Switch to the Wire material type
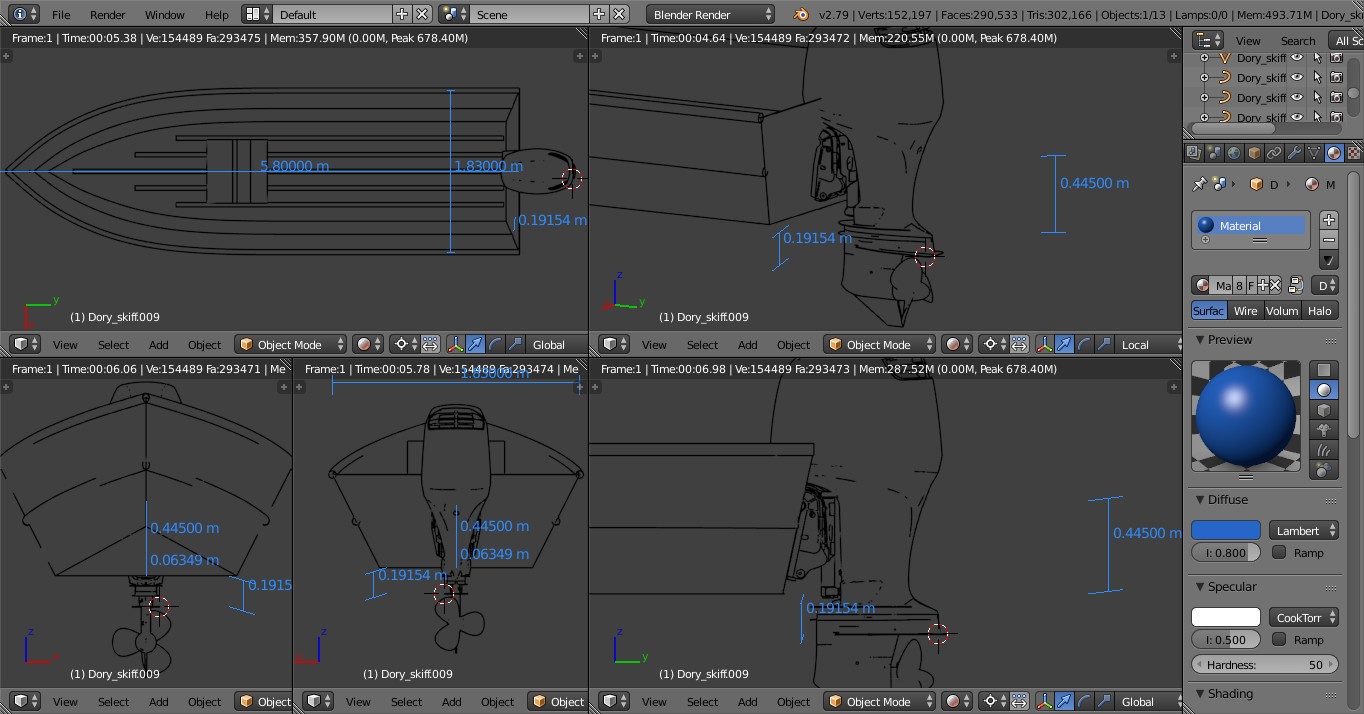 (1245, 311)
